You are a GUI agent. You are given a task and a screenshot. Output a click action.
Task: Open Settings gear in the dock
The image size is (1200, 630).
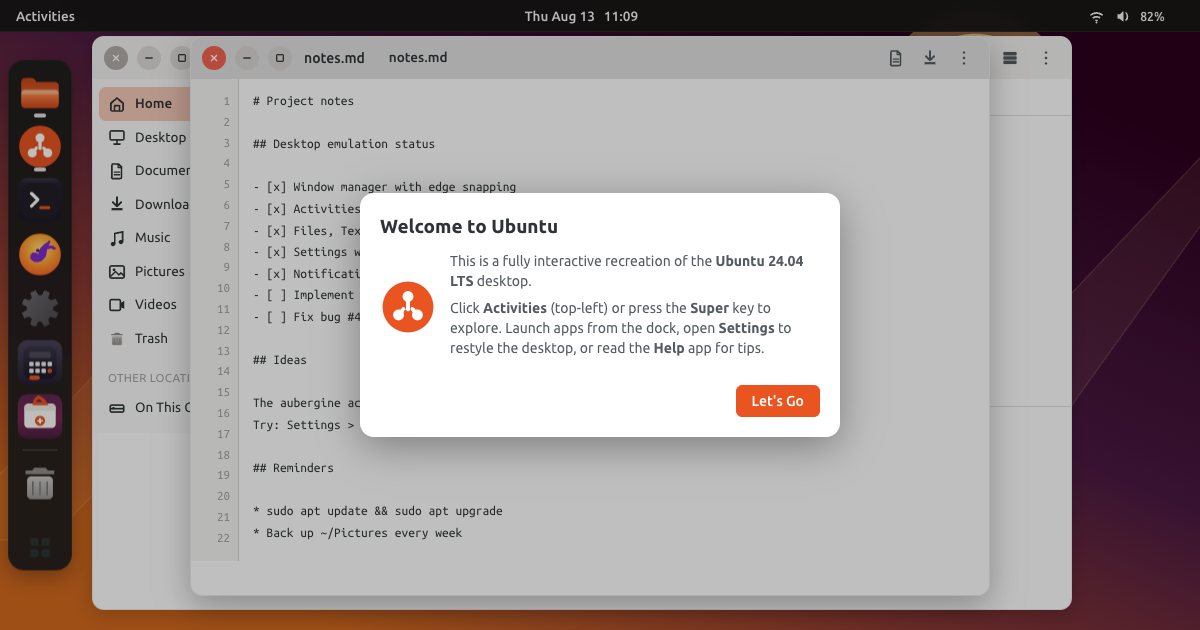pos(40,308)
